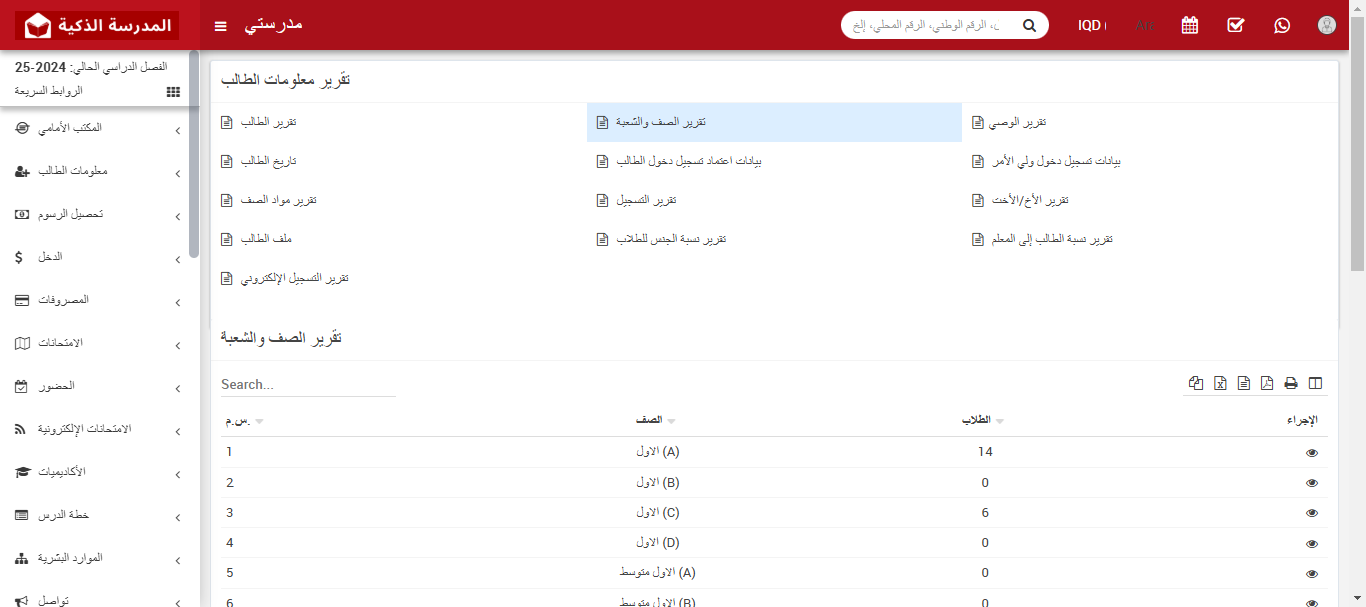
Task: Open the calendar icon in top bar
Action: [x=1190, y=25]
